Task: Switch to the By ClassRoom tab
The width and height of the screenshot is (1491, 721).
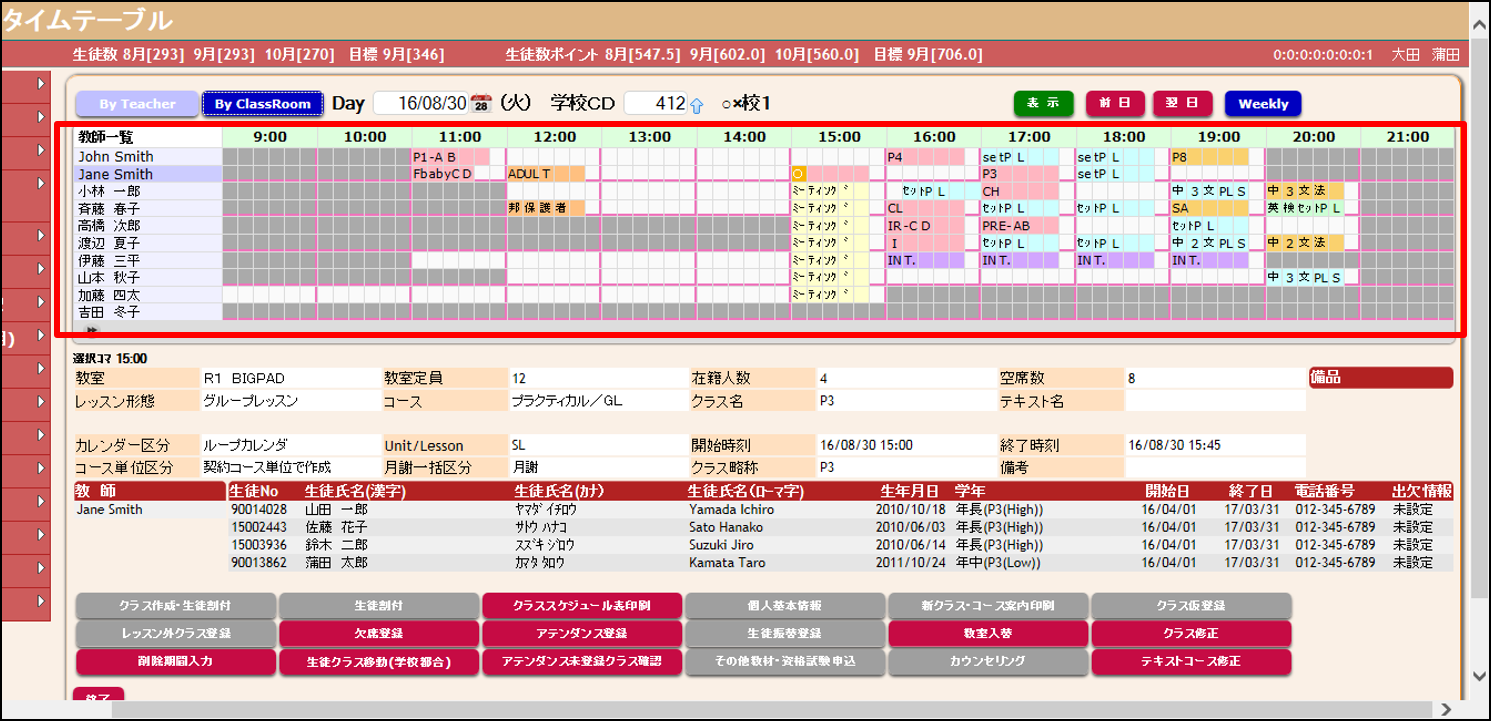Action: [265, 103]
